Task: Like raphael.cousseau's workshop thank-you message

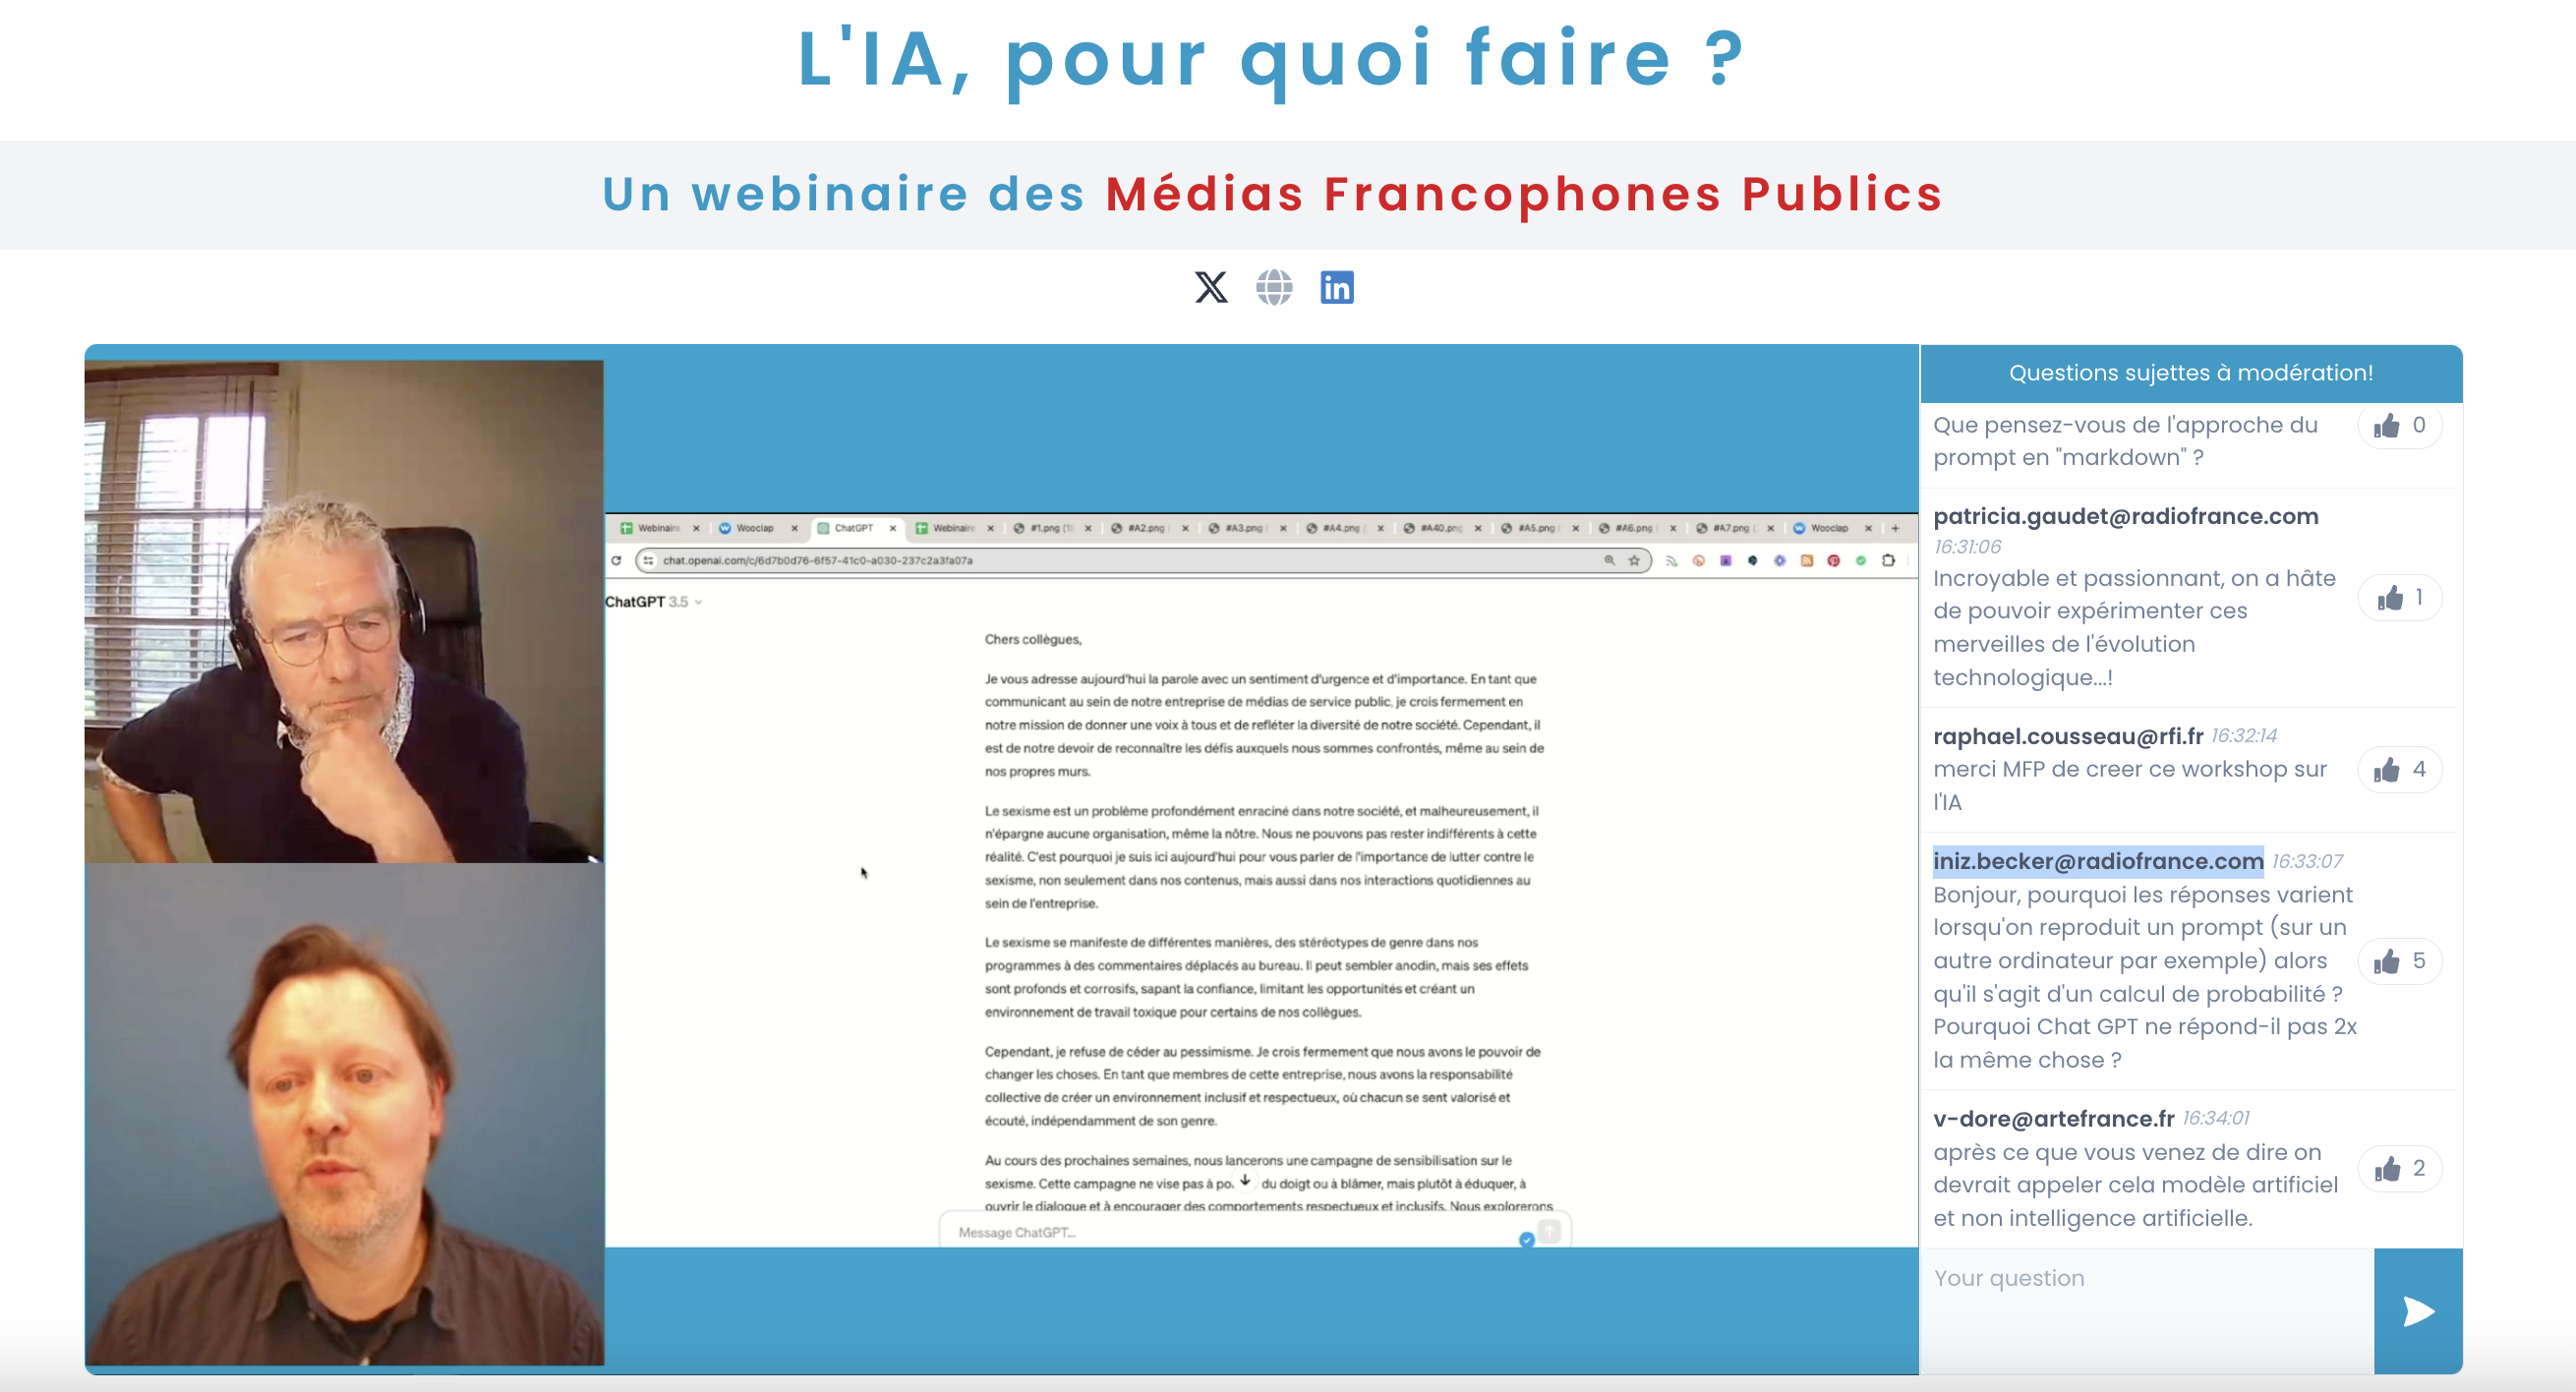Action: click(2400, 770)
